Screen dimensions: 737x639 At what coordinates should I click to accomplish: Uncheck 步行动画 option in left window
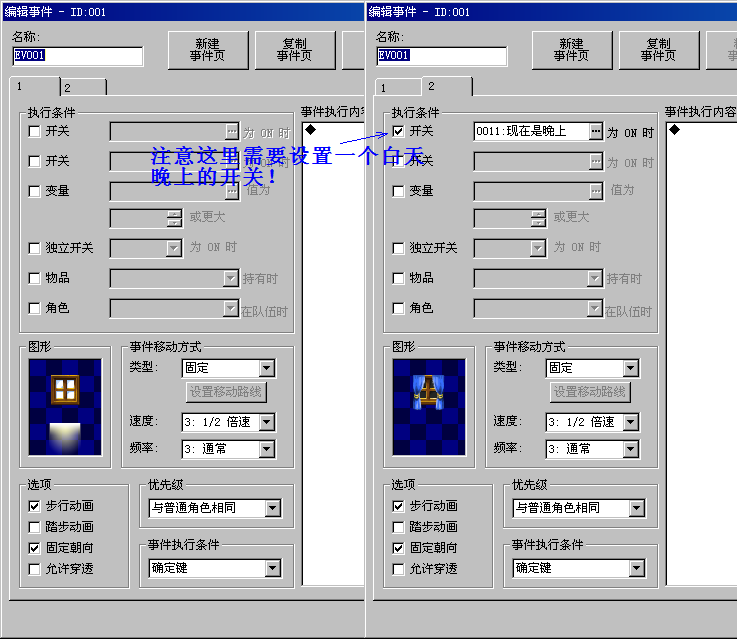pyautogui.click(x=34, y=506)
